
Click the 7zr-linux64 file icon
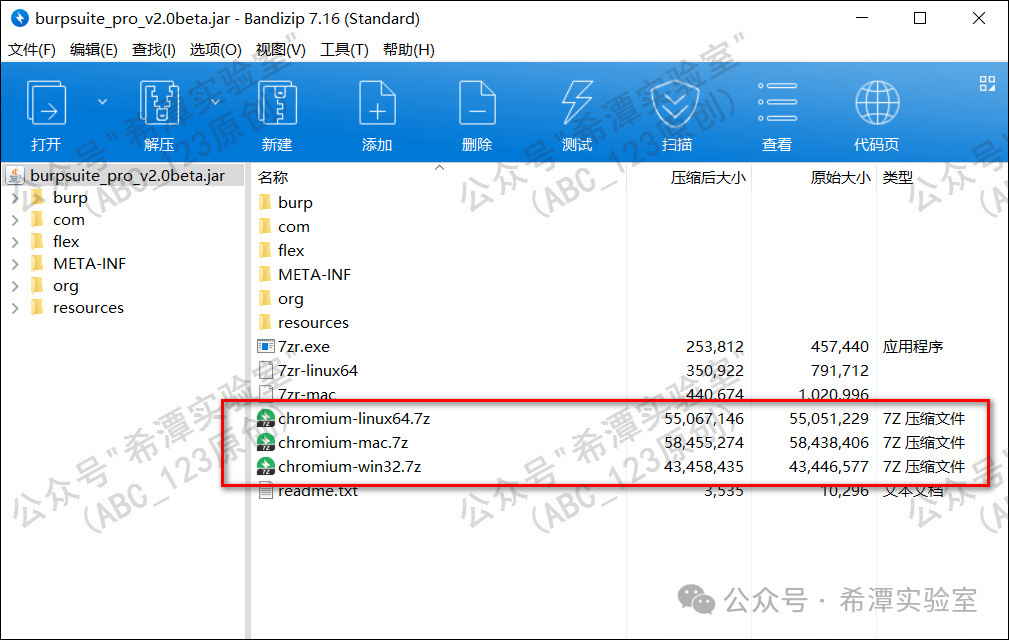[x=265, y=370]
